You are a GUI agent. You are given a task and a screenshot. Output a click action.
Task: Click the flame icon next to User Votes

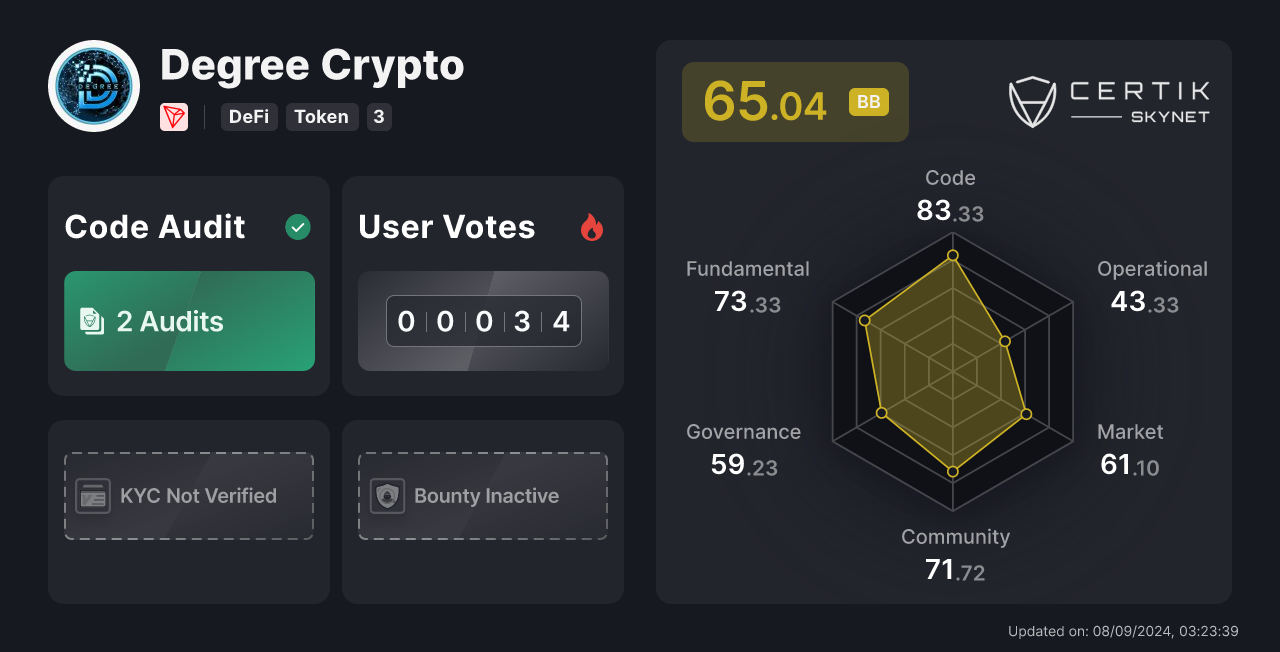[592, 227]
